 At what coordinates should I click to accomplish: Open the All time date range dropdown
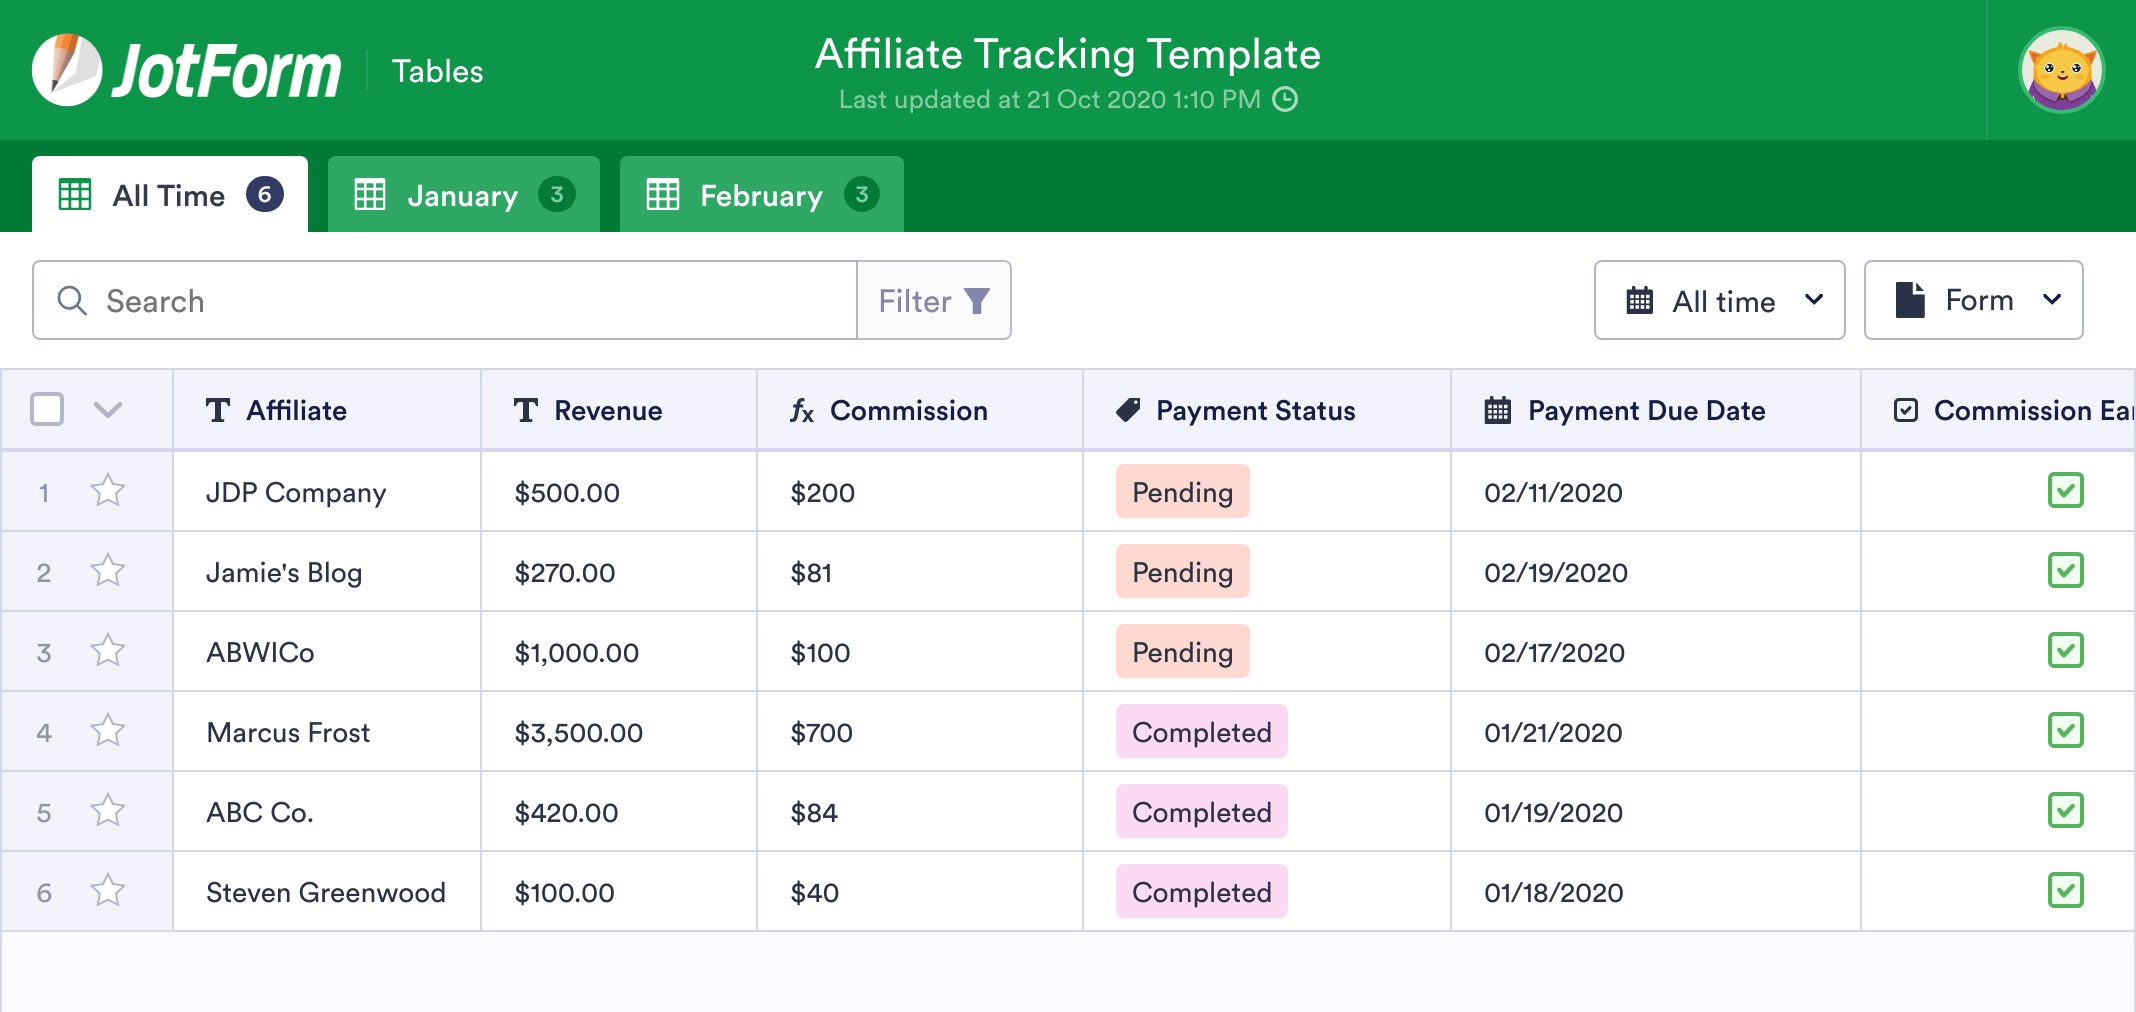pyautogui.click(x=1719, y=300)
